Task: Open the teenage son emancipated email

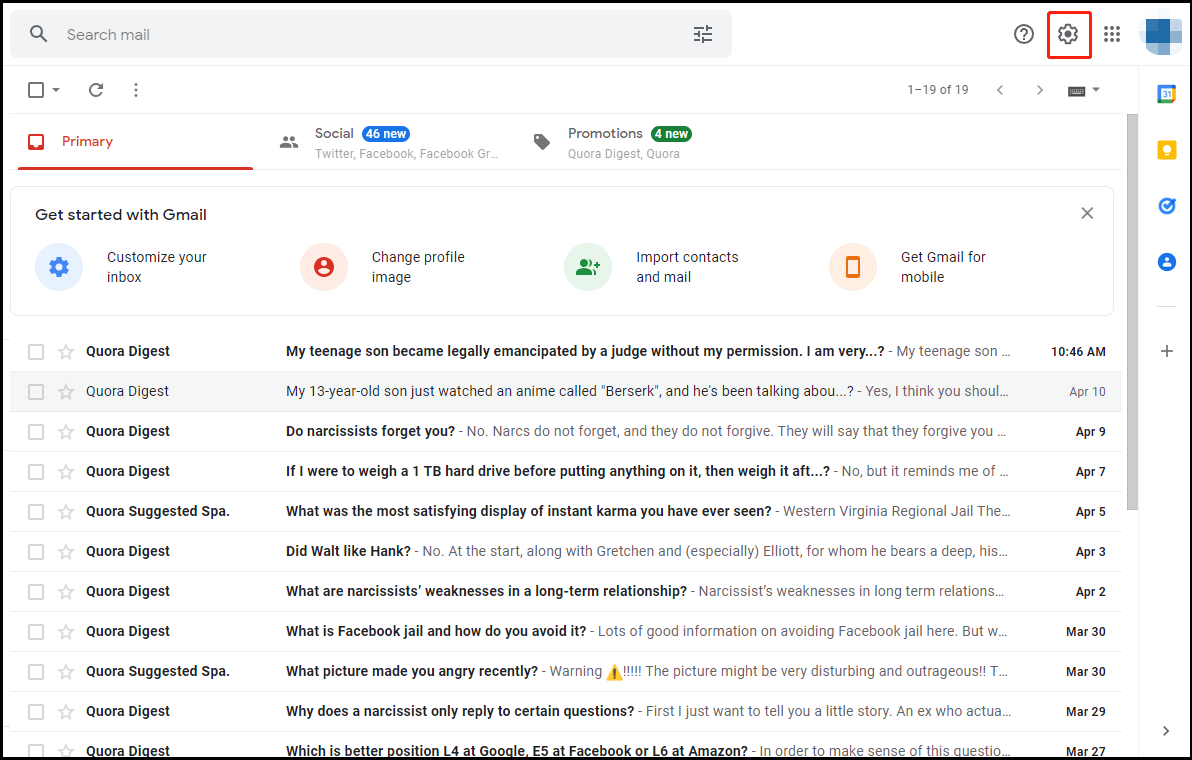Action: (x=566, y=352)
